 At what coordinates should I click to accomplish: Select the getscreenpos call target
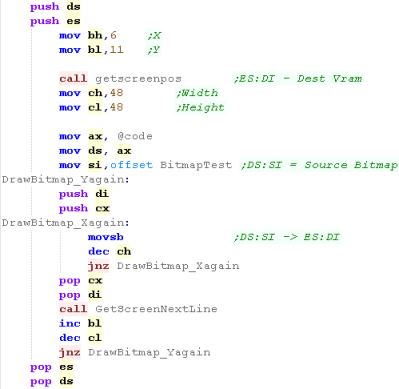pyautogui.click(x=138, y=79)
